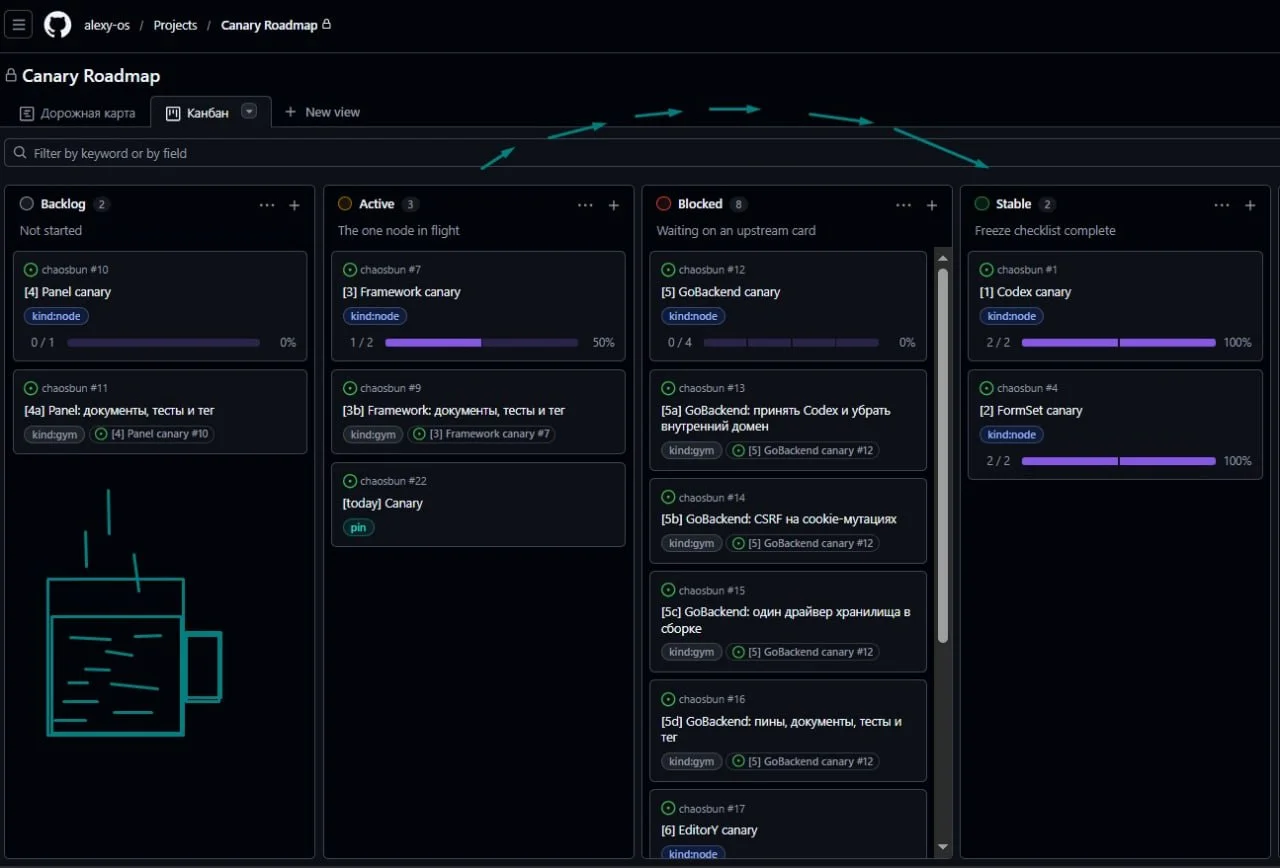Open the Stable column three-dot menu
The image size is (1280, 868).
click(1222, 205)
